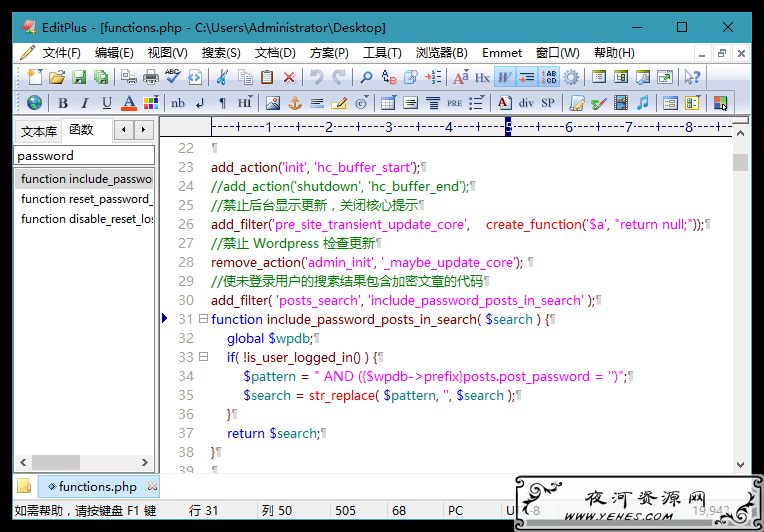Insert anchor tag icon

tap(295, 103)
